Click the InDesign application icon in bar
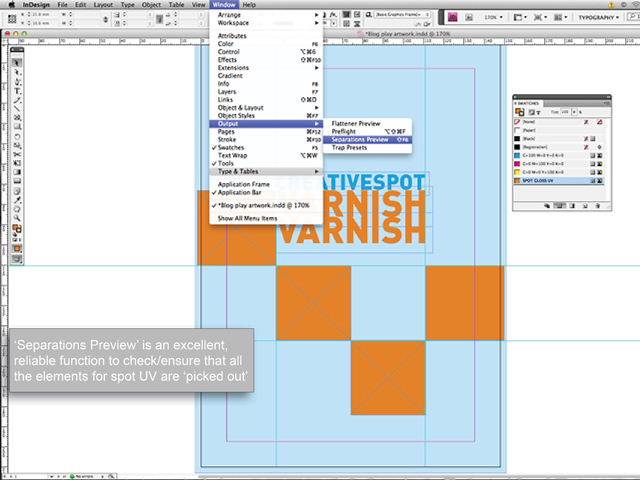 click(x=453, y=17)
